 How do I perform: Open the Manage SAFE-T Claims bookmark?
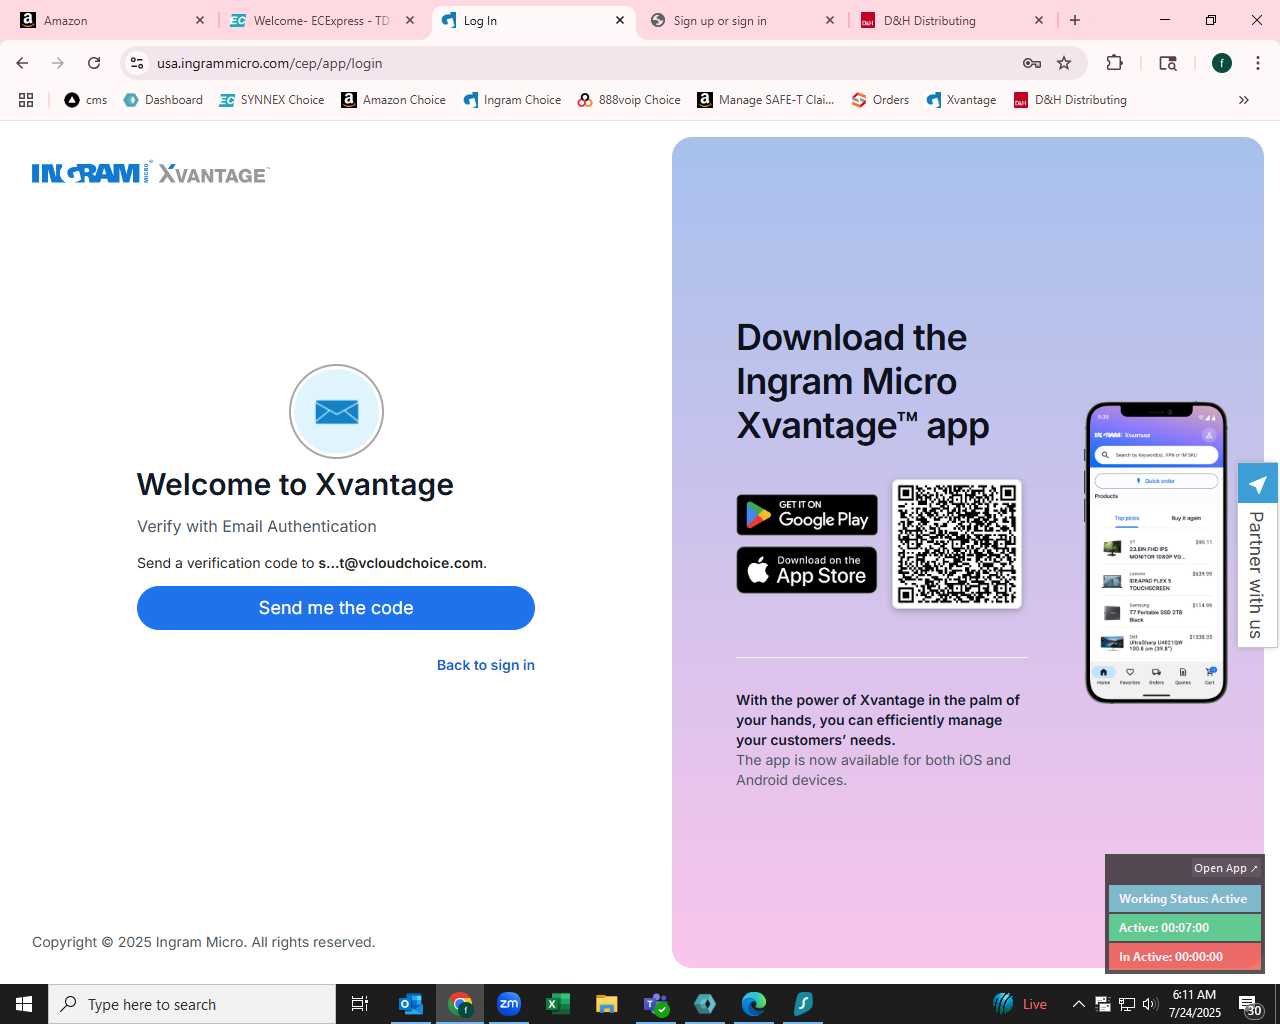pos(766,100)
